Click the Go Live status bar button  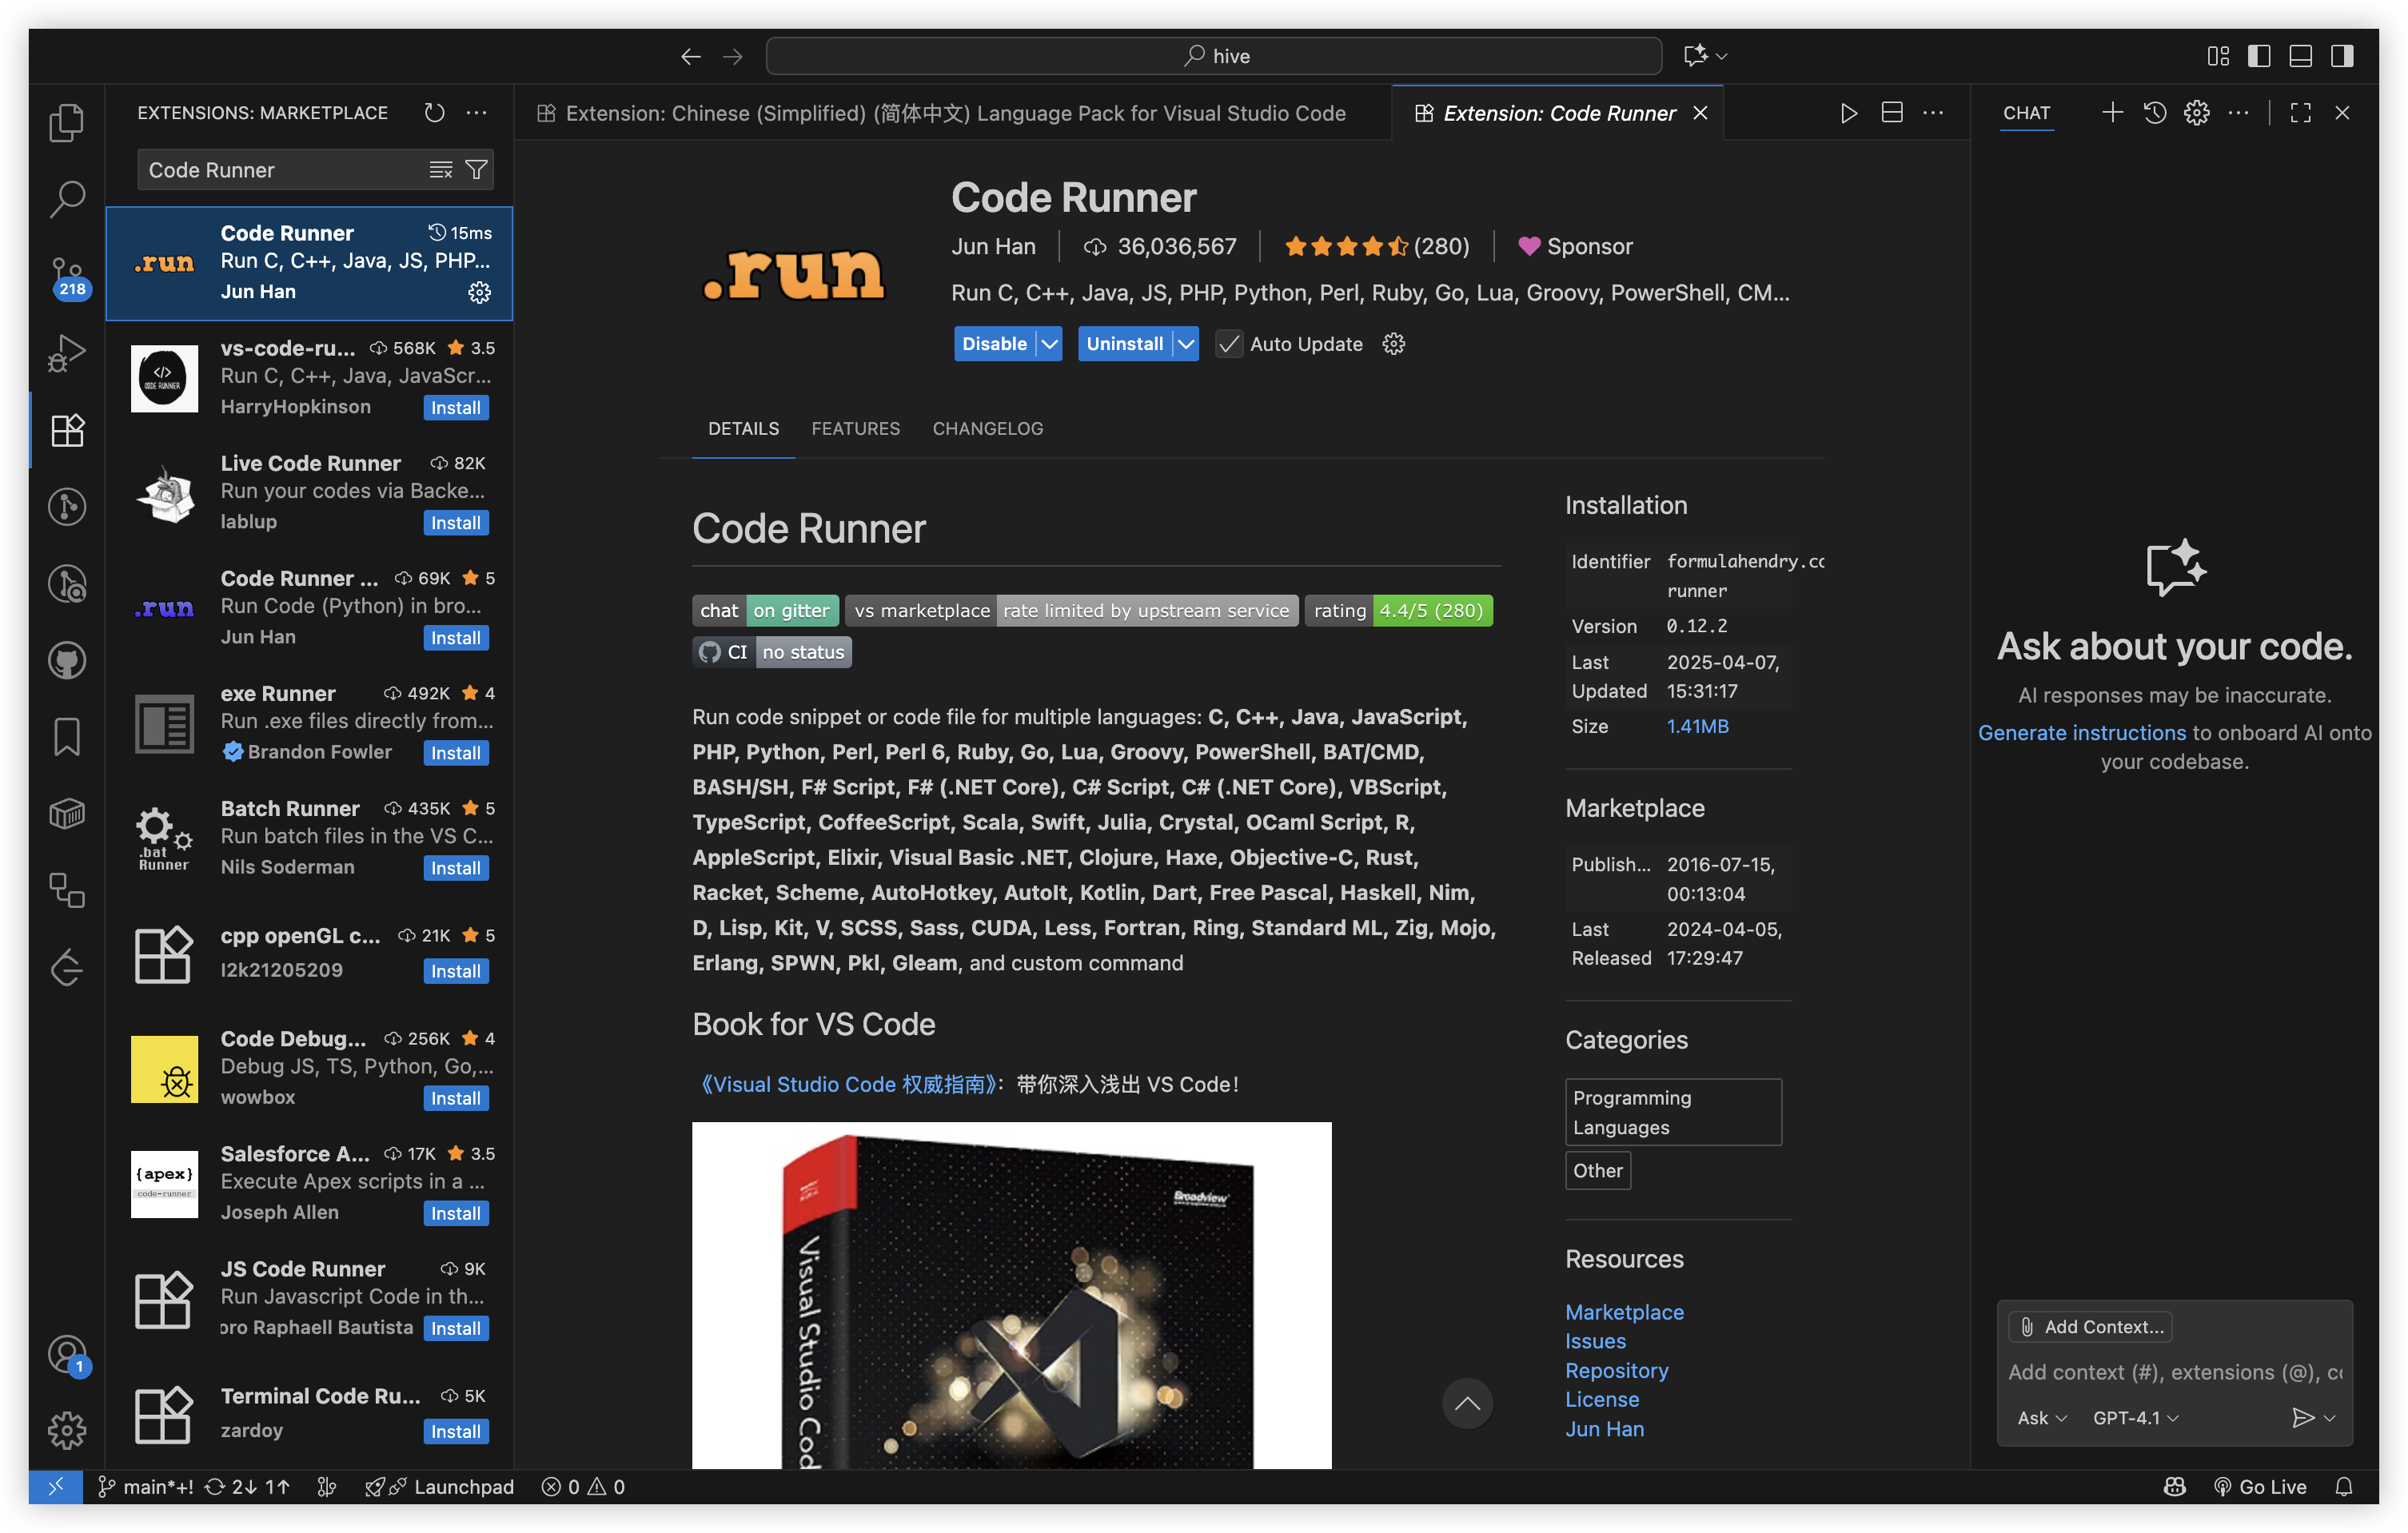[x=2260, y=1486]
